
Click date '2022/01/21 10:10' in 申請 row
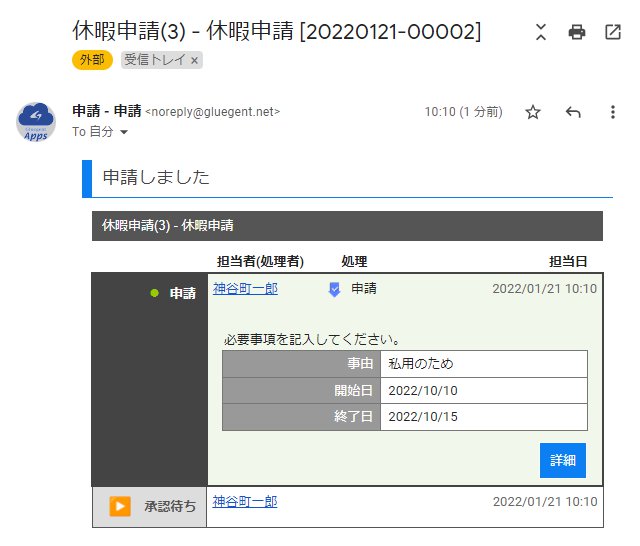[544, 289]
